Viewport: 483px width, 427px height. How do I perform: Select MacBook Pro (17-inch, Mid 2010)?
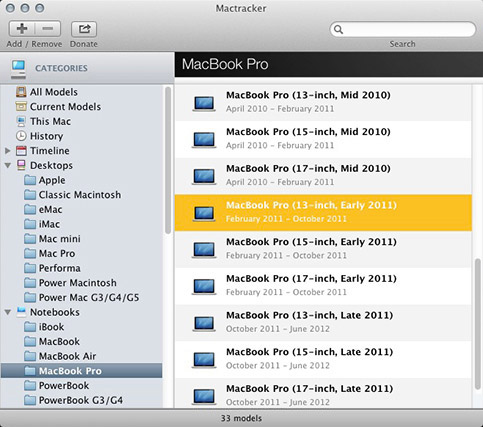(x=323, y=176)
